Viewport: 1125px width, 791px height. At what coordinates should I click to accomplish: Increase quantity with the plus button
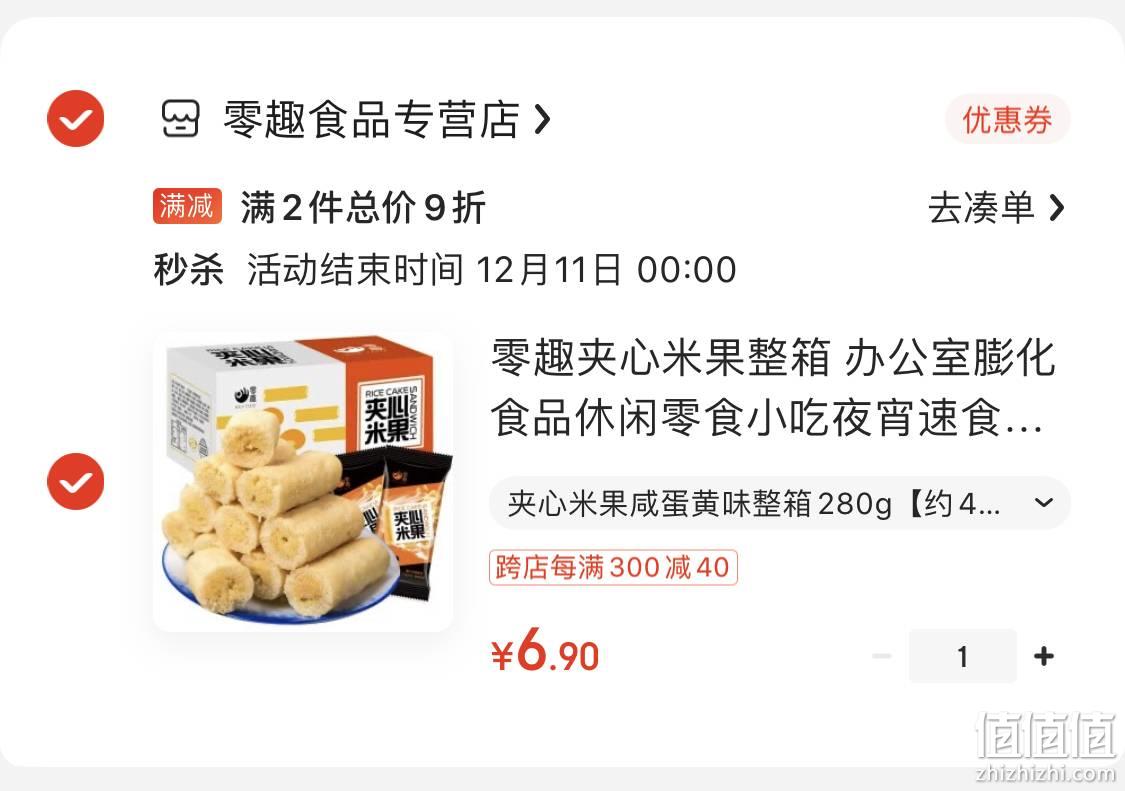tap(1044, 656)
